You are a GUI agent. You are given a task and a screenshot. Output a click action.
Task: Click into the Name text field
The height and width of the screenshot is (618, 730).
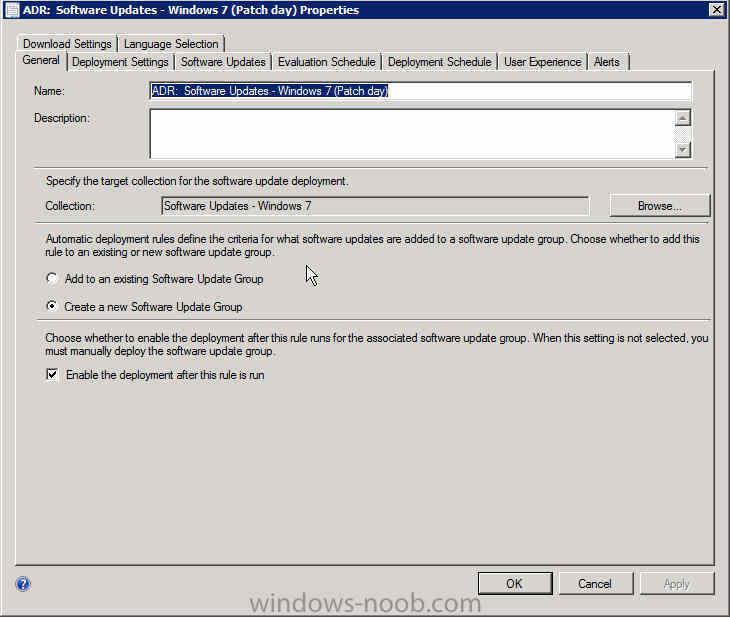(420, 91)
